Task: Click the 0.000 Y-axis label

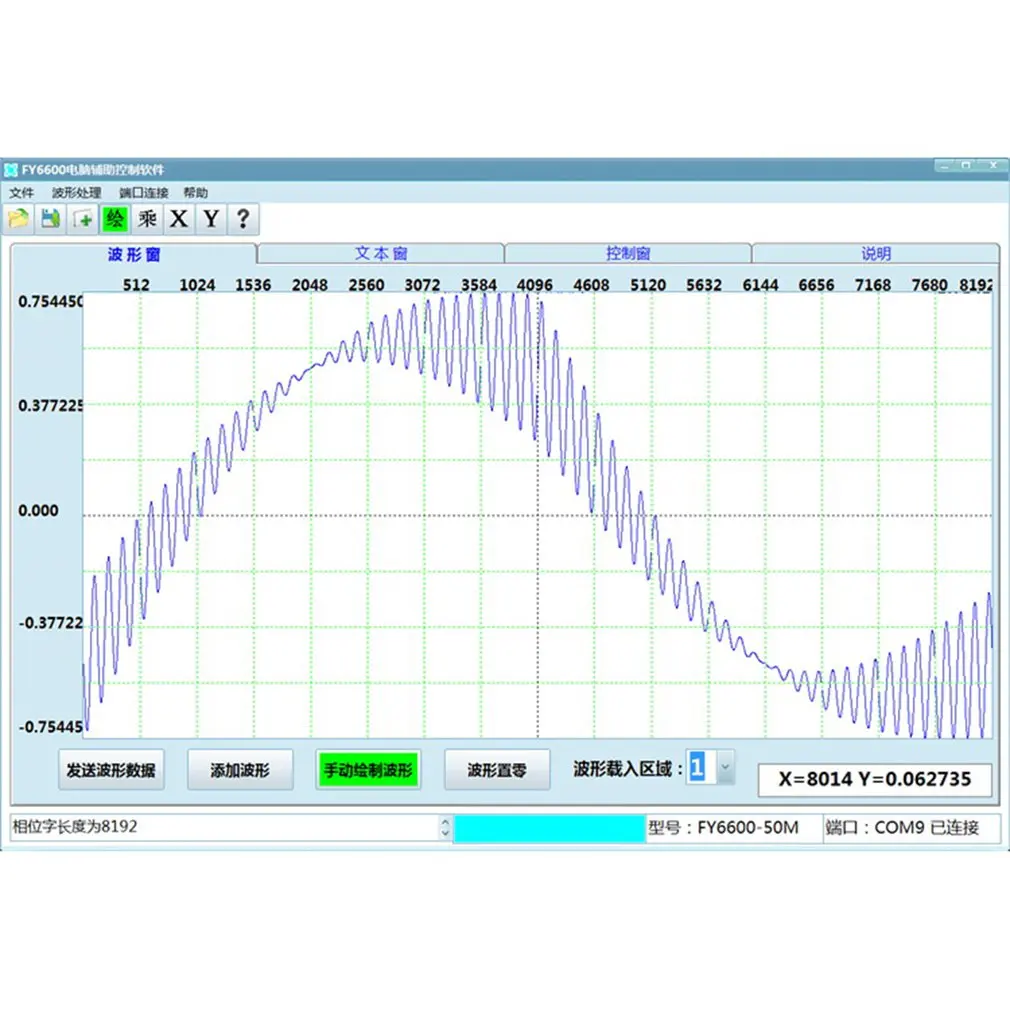Action: pyautogui.click(x=38, y=511)
